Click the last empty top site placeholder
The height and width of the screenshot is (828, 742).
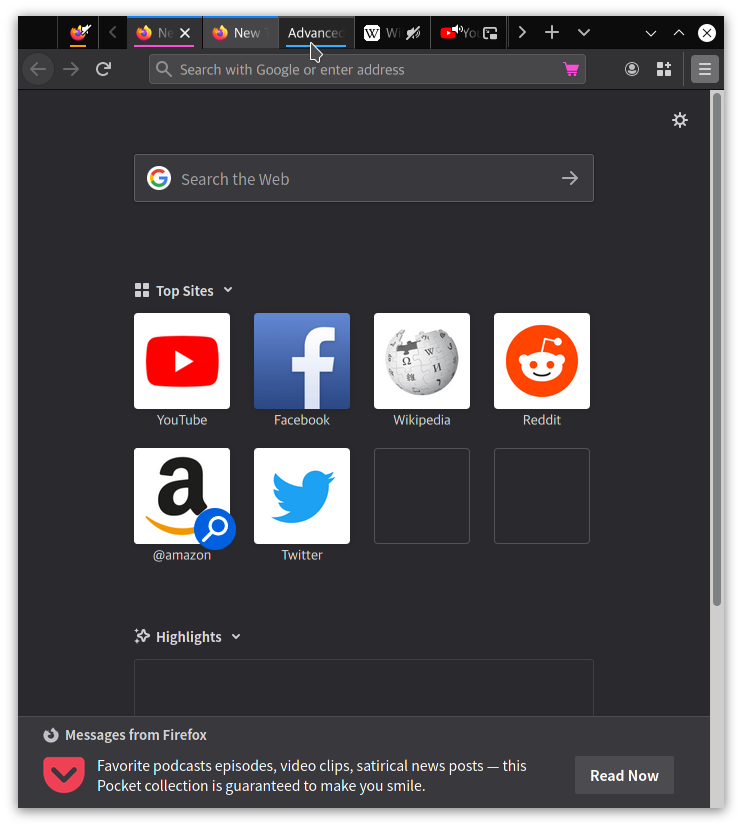542,496
